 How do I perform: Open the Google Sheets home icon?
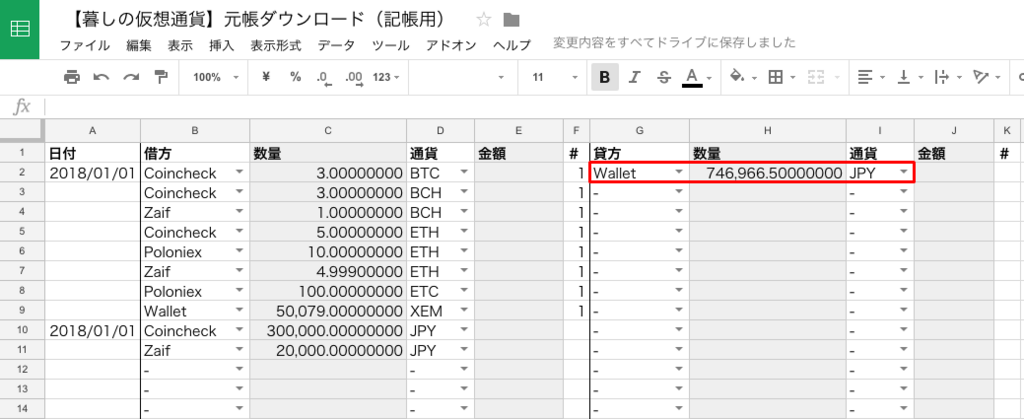20,29
